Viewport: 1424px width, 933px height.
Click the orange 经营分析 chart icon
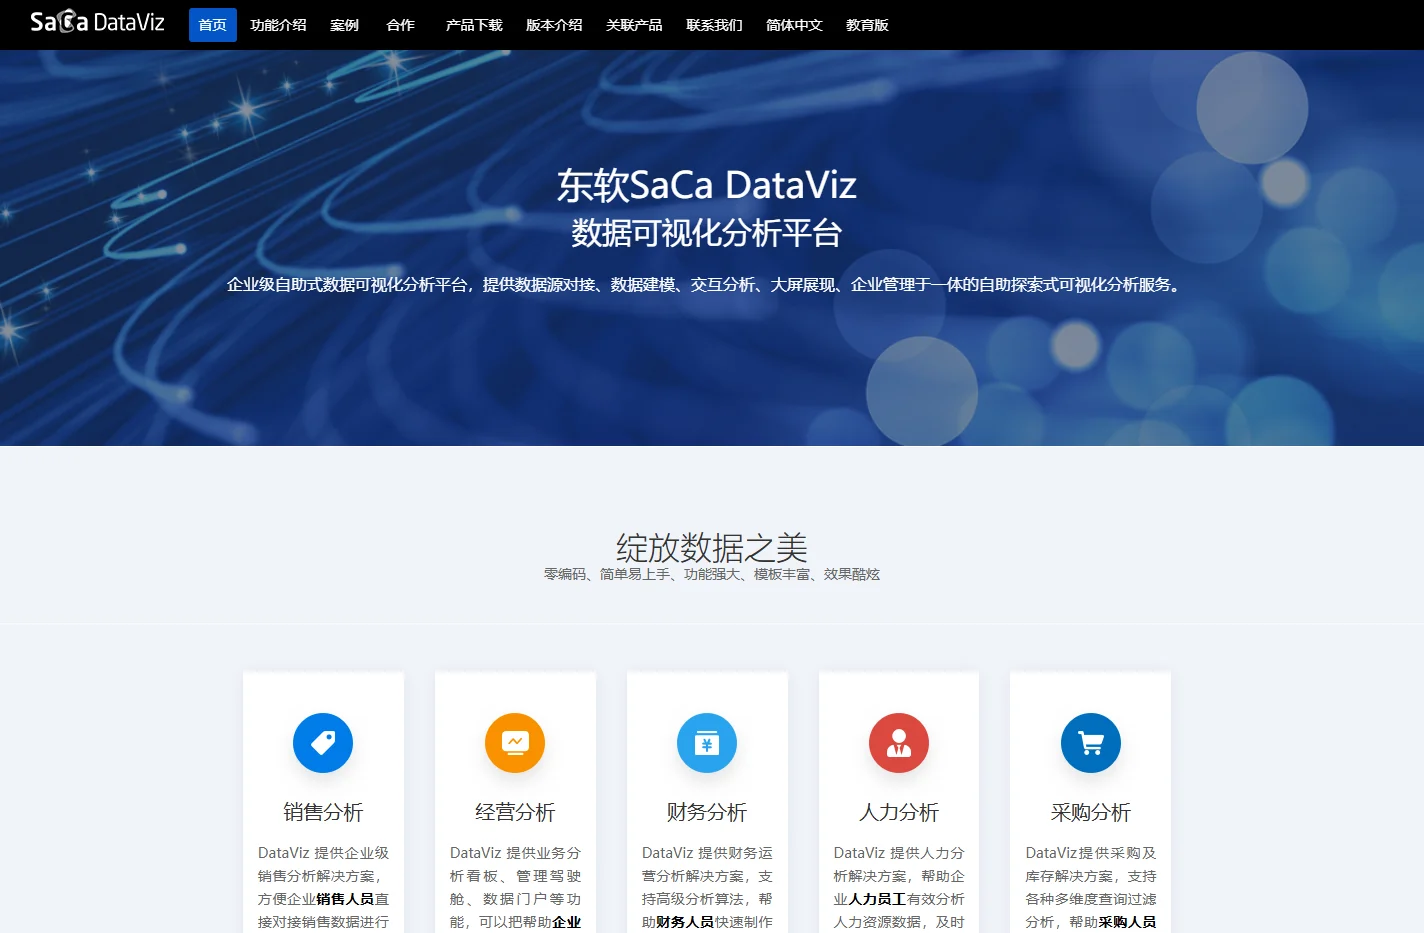point(515,743)
